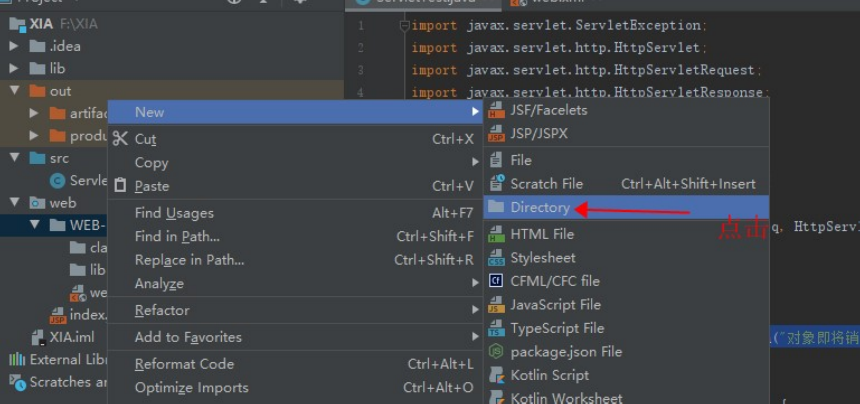Screen dimensions: 860x404
Task: Expand the lib folder node
Action: [x=14, y=69]
